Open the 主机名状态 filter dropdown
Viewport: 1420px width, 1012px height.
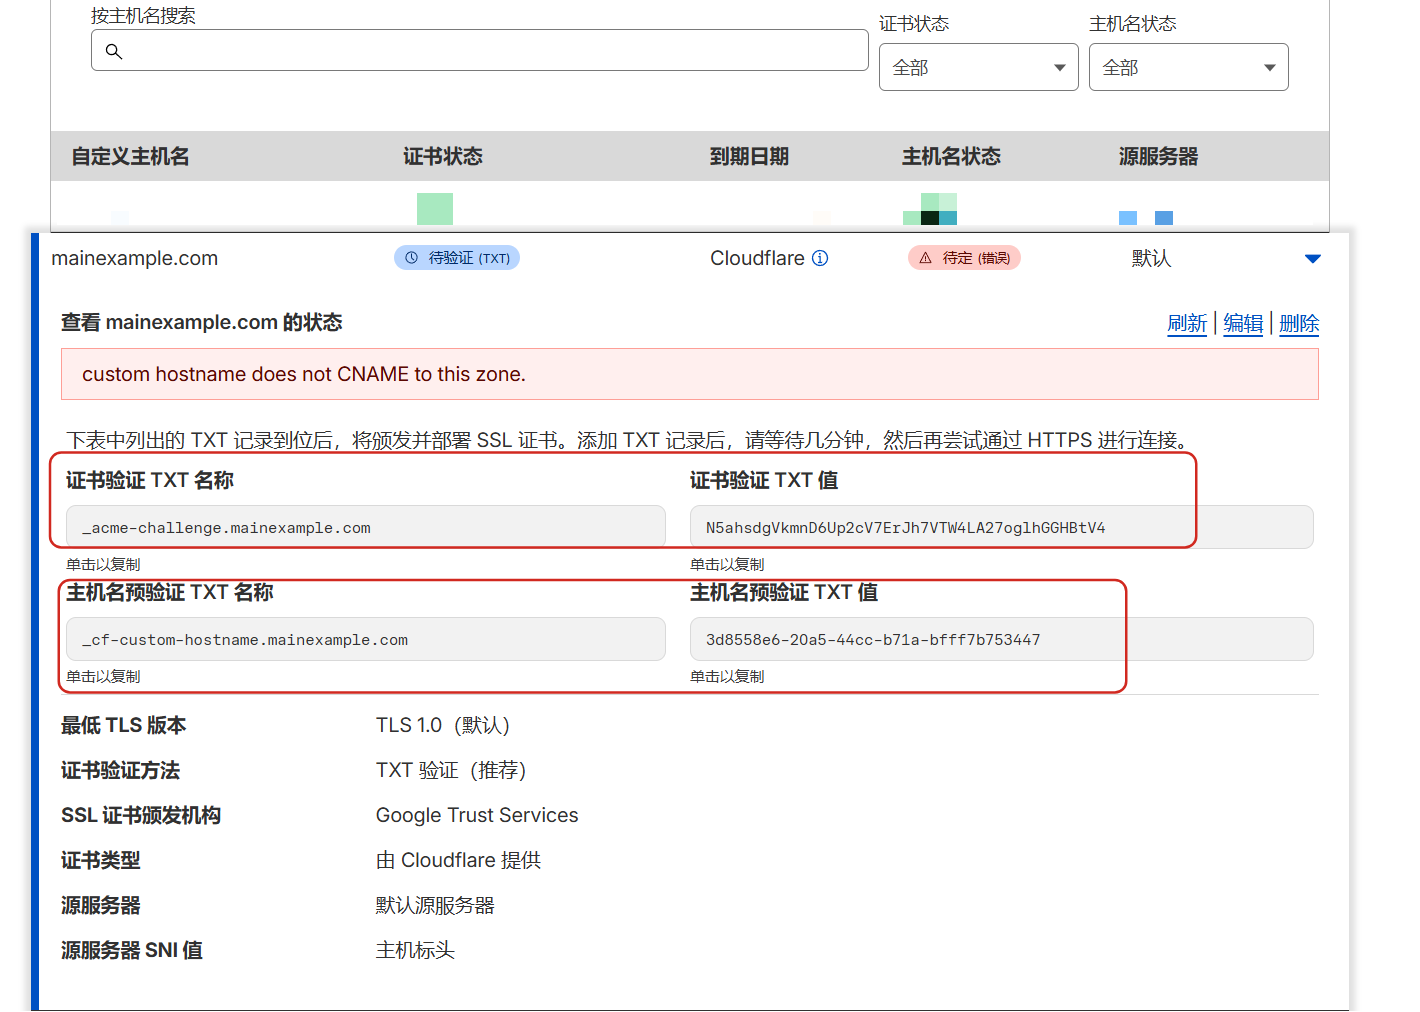click(1188, 67)
